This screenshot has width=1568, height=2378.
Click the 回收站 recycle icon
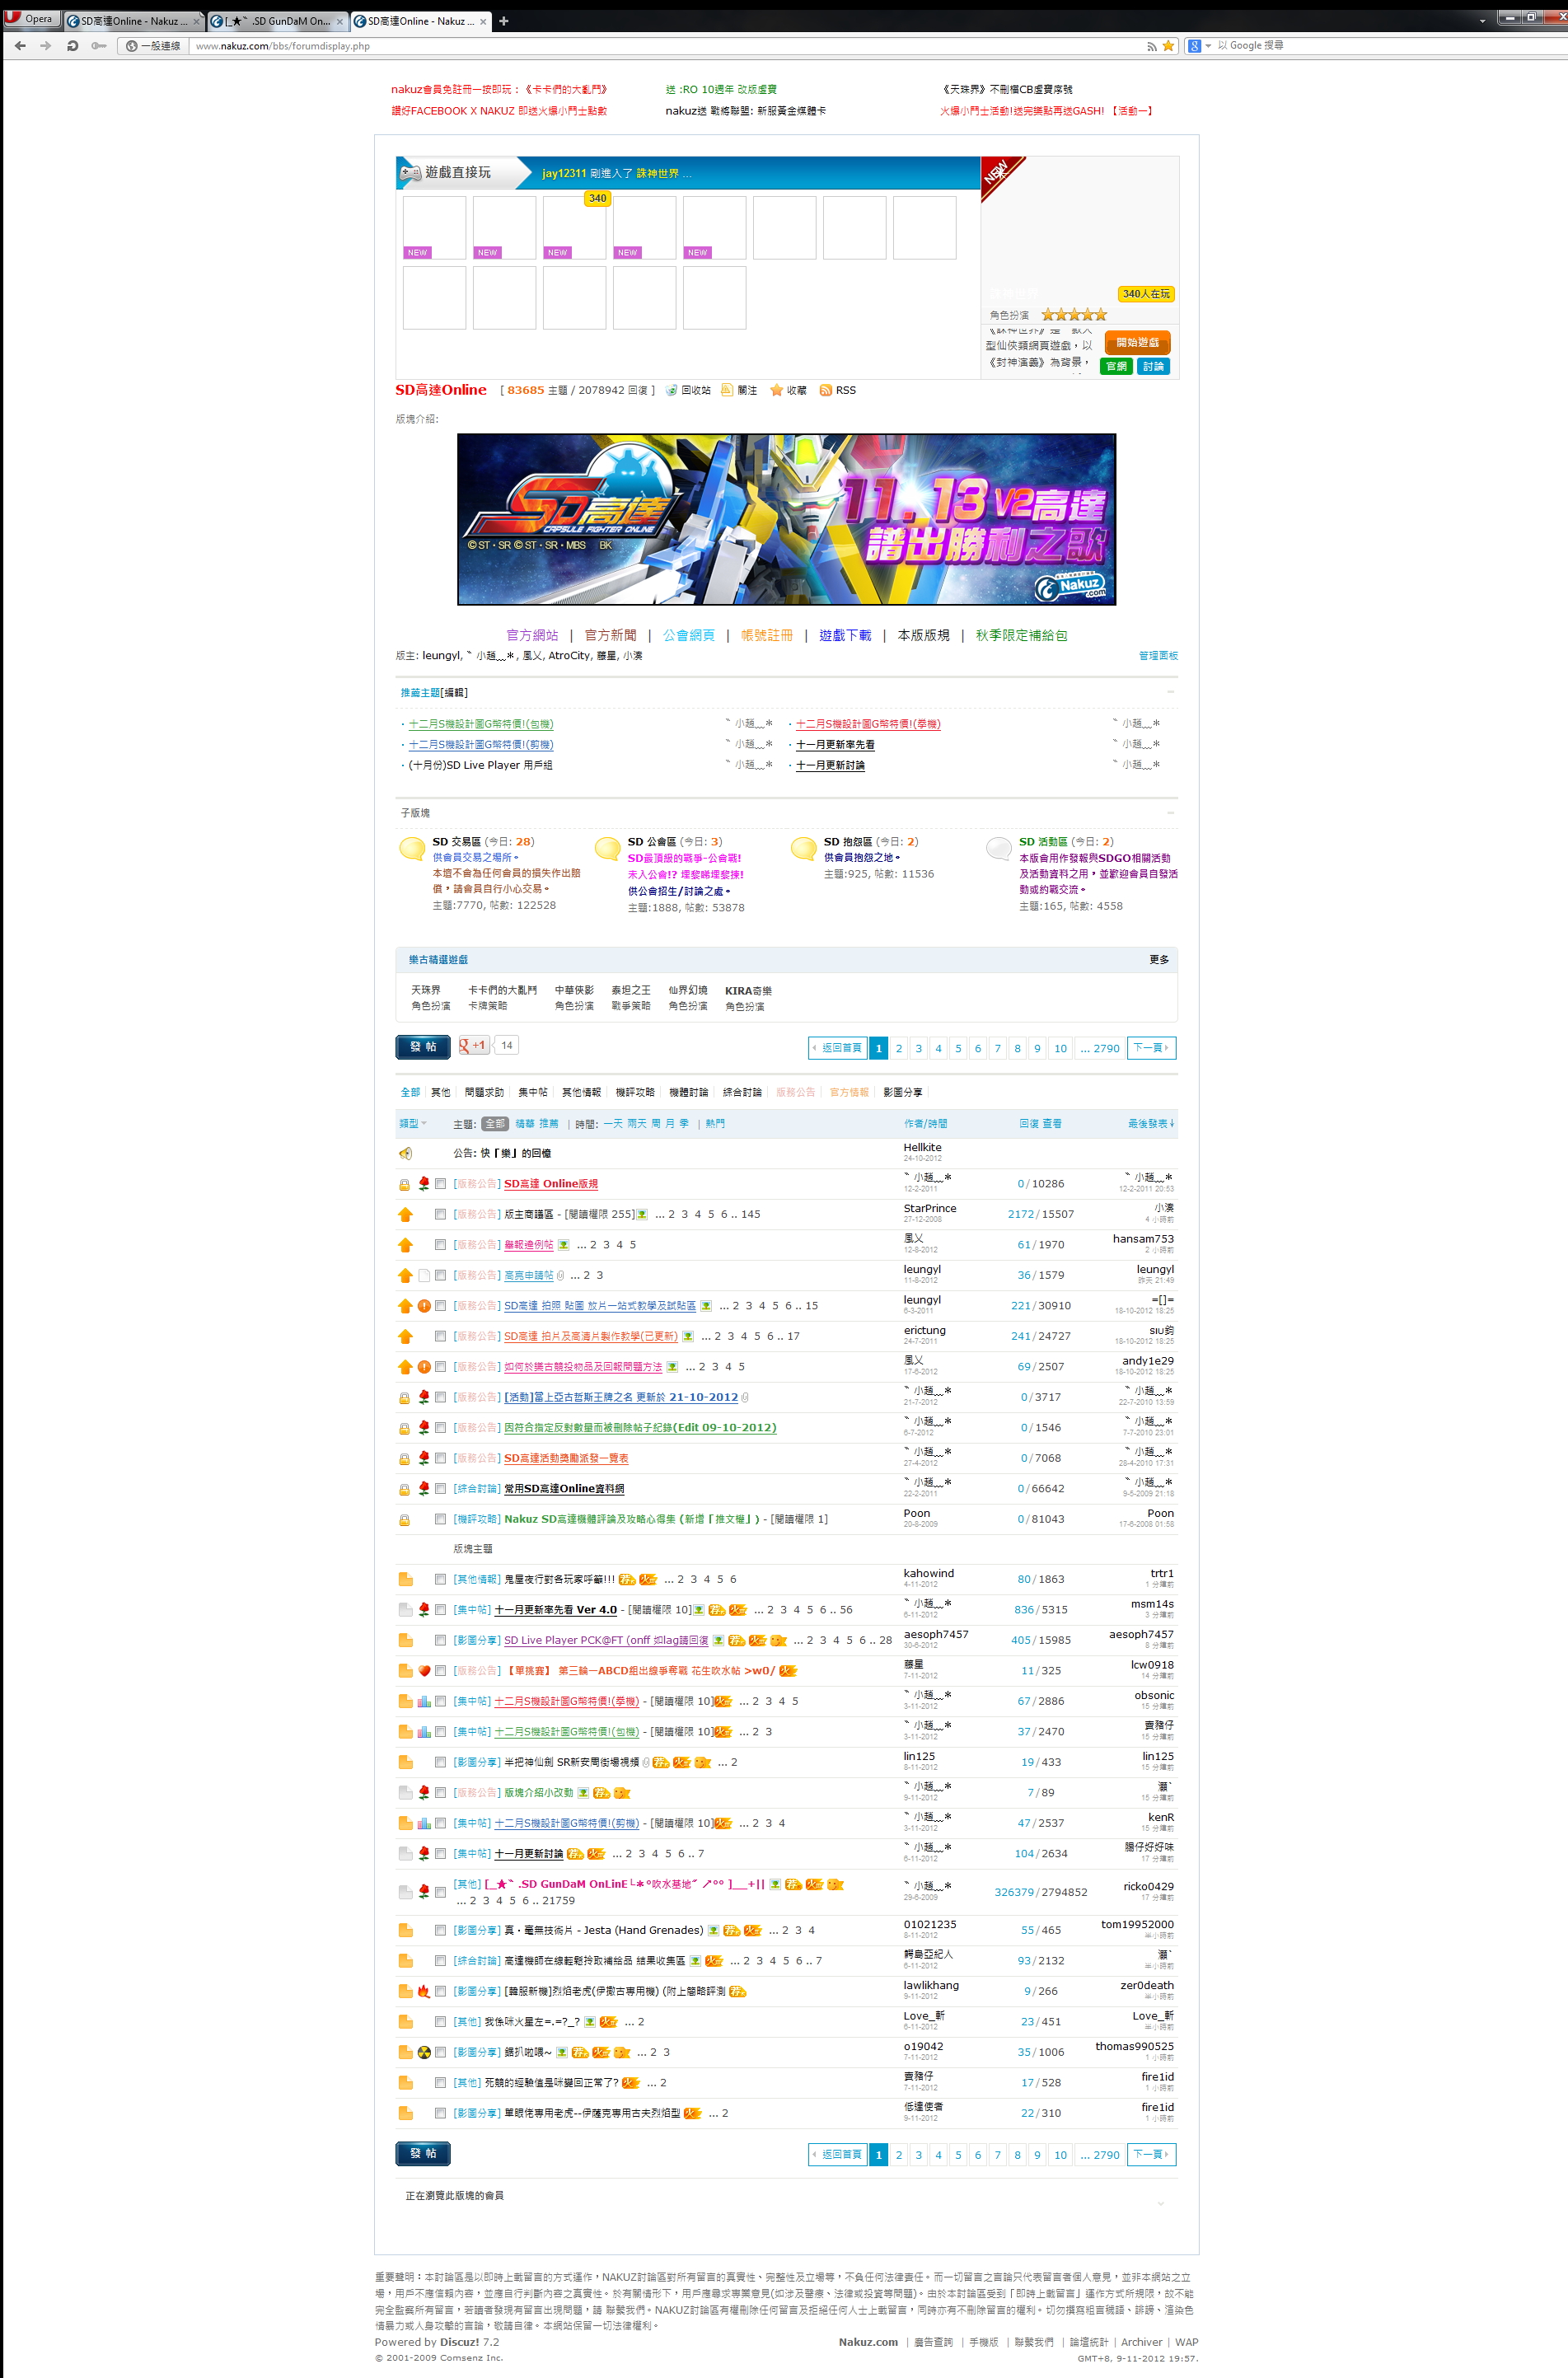[672, 390]
